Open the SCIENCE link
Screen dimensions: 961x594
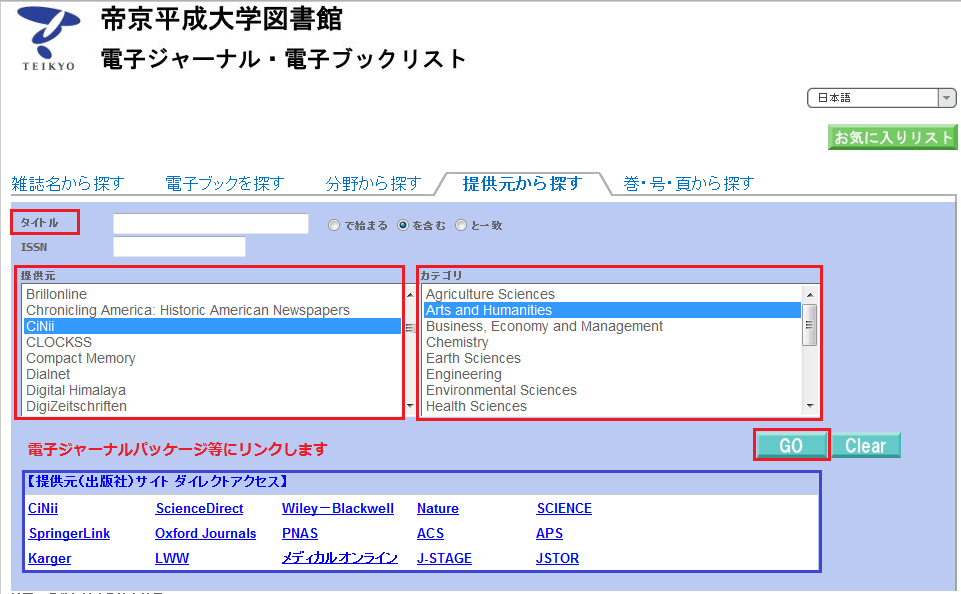[564, 508]
